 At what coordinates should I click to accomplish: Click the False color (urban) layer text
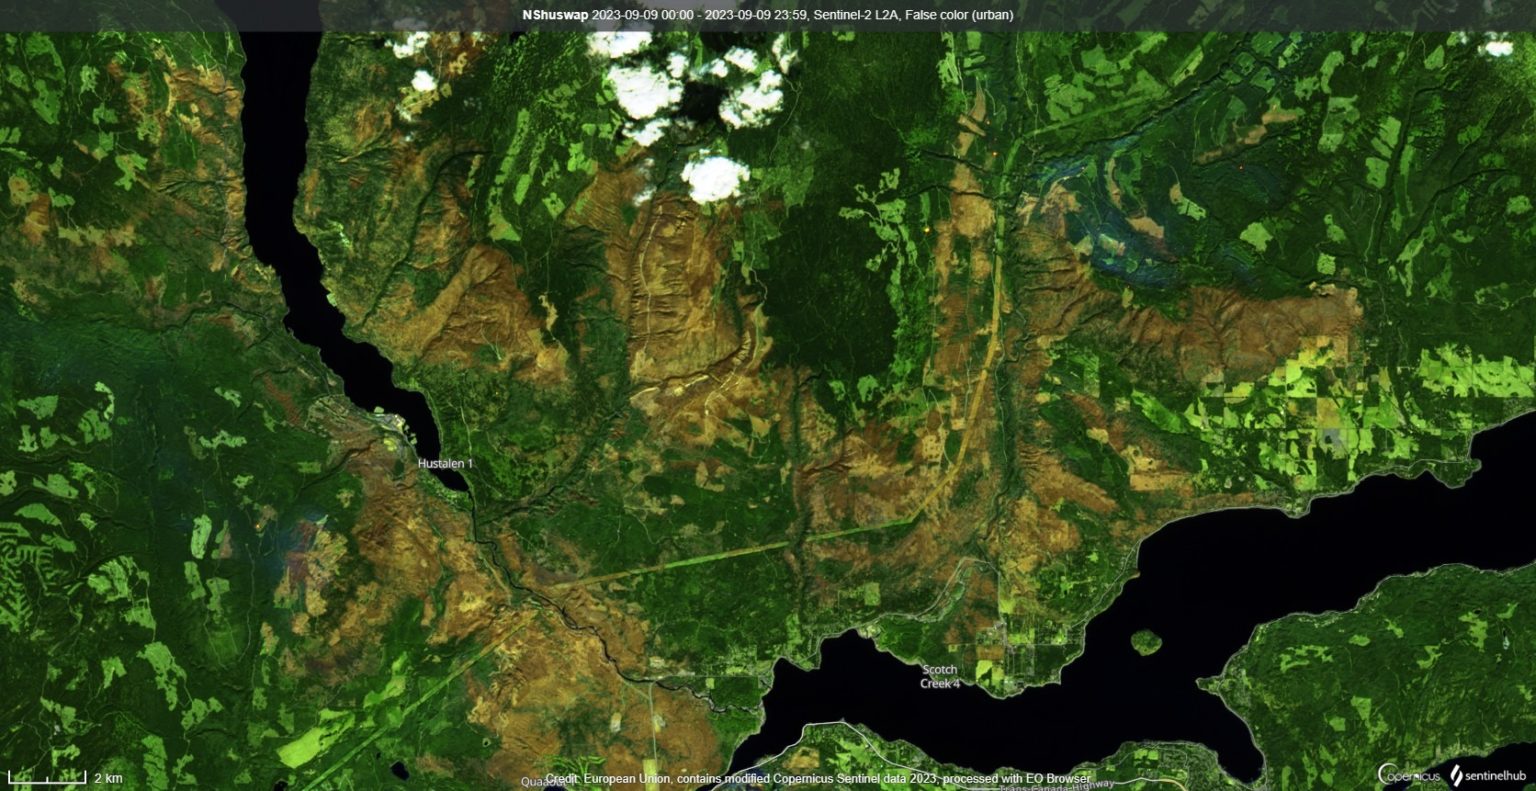pyautogui.click(x=962, y=15)
